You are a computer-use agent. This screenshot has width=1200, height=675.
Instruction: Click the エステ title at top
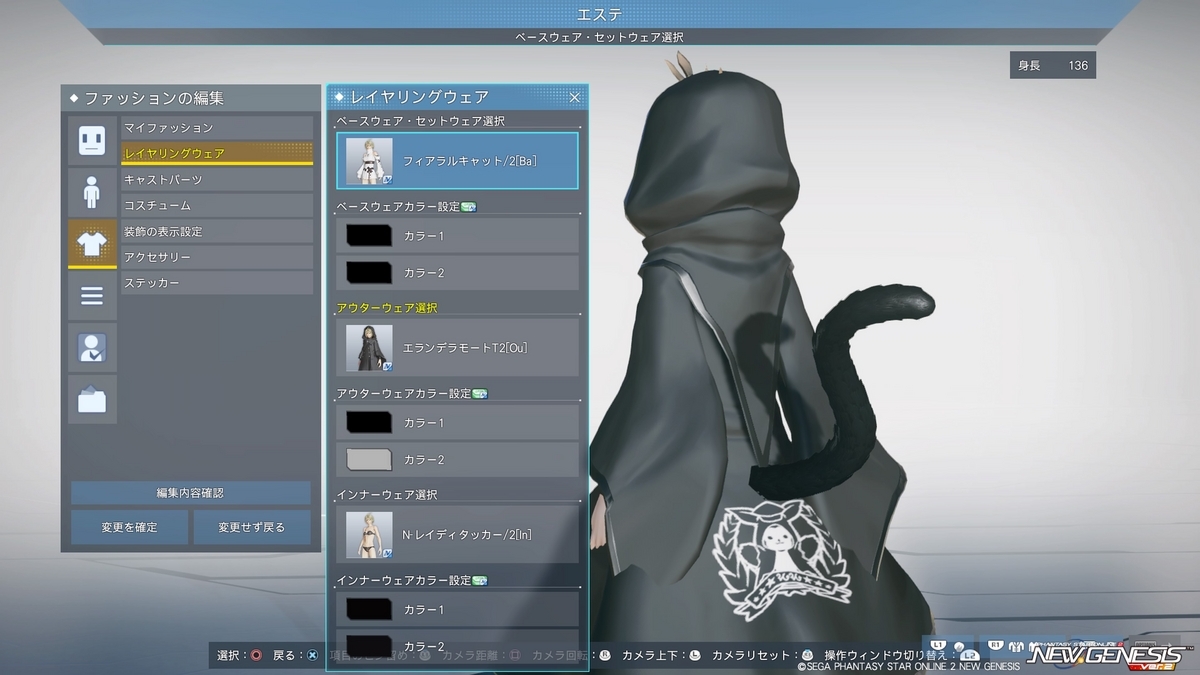pyautogui.click(x=600, y=14)
